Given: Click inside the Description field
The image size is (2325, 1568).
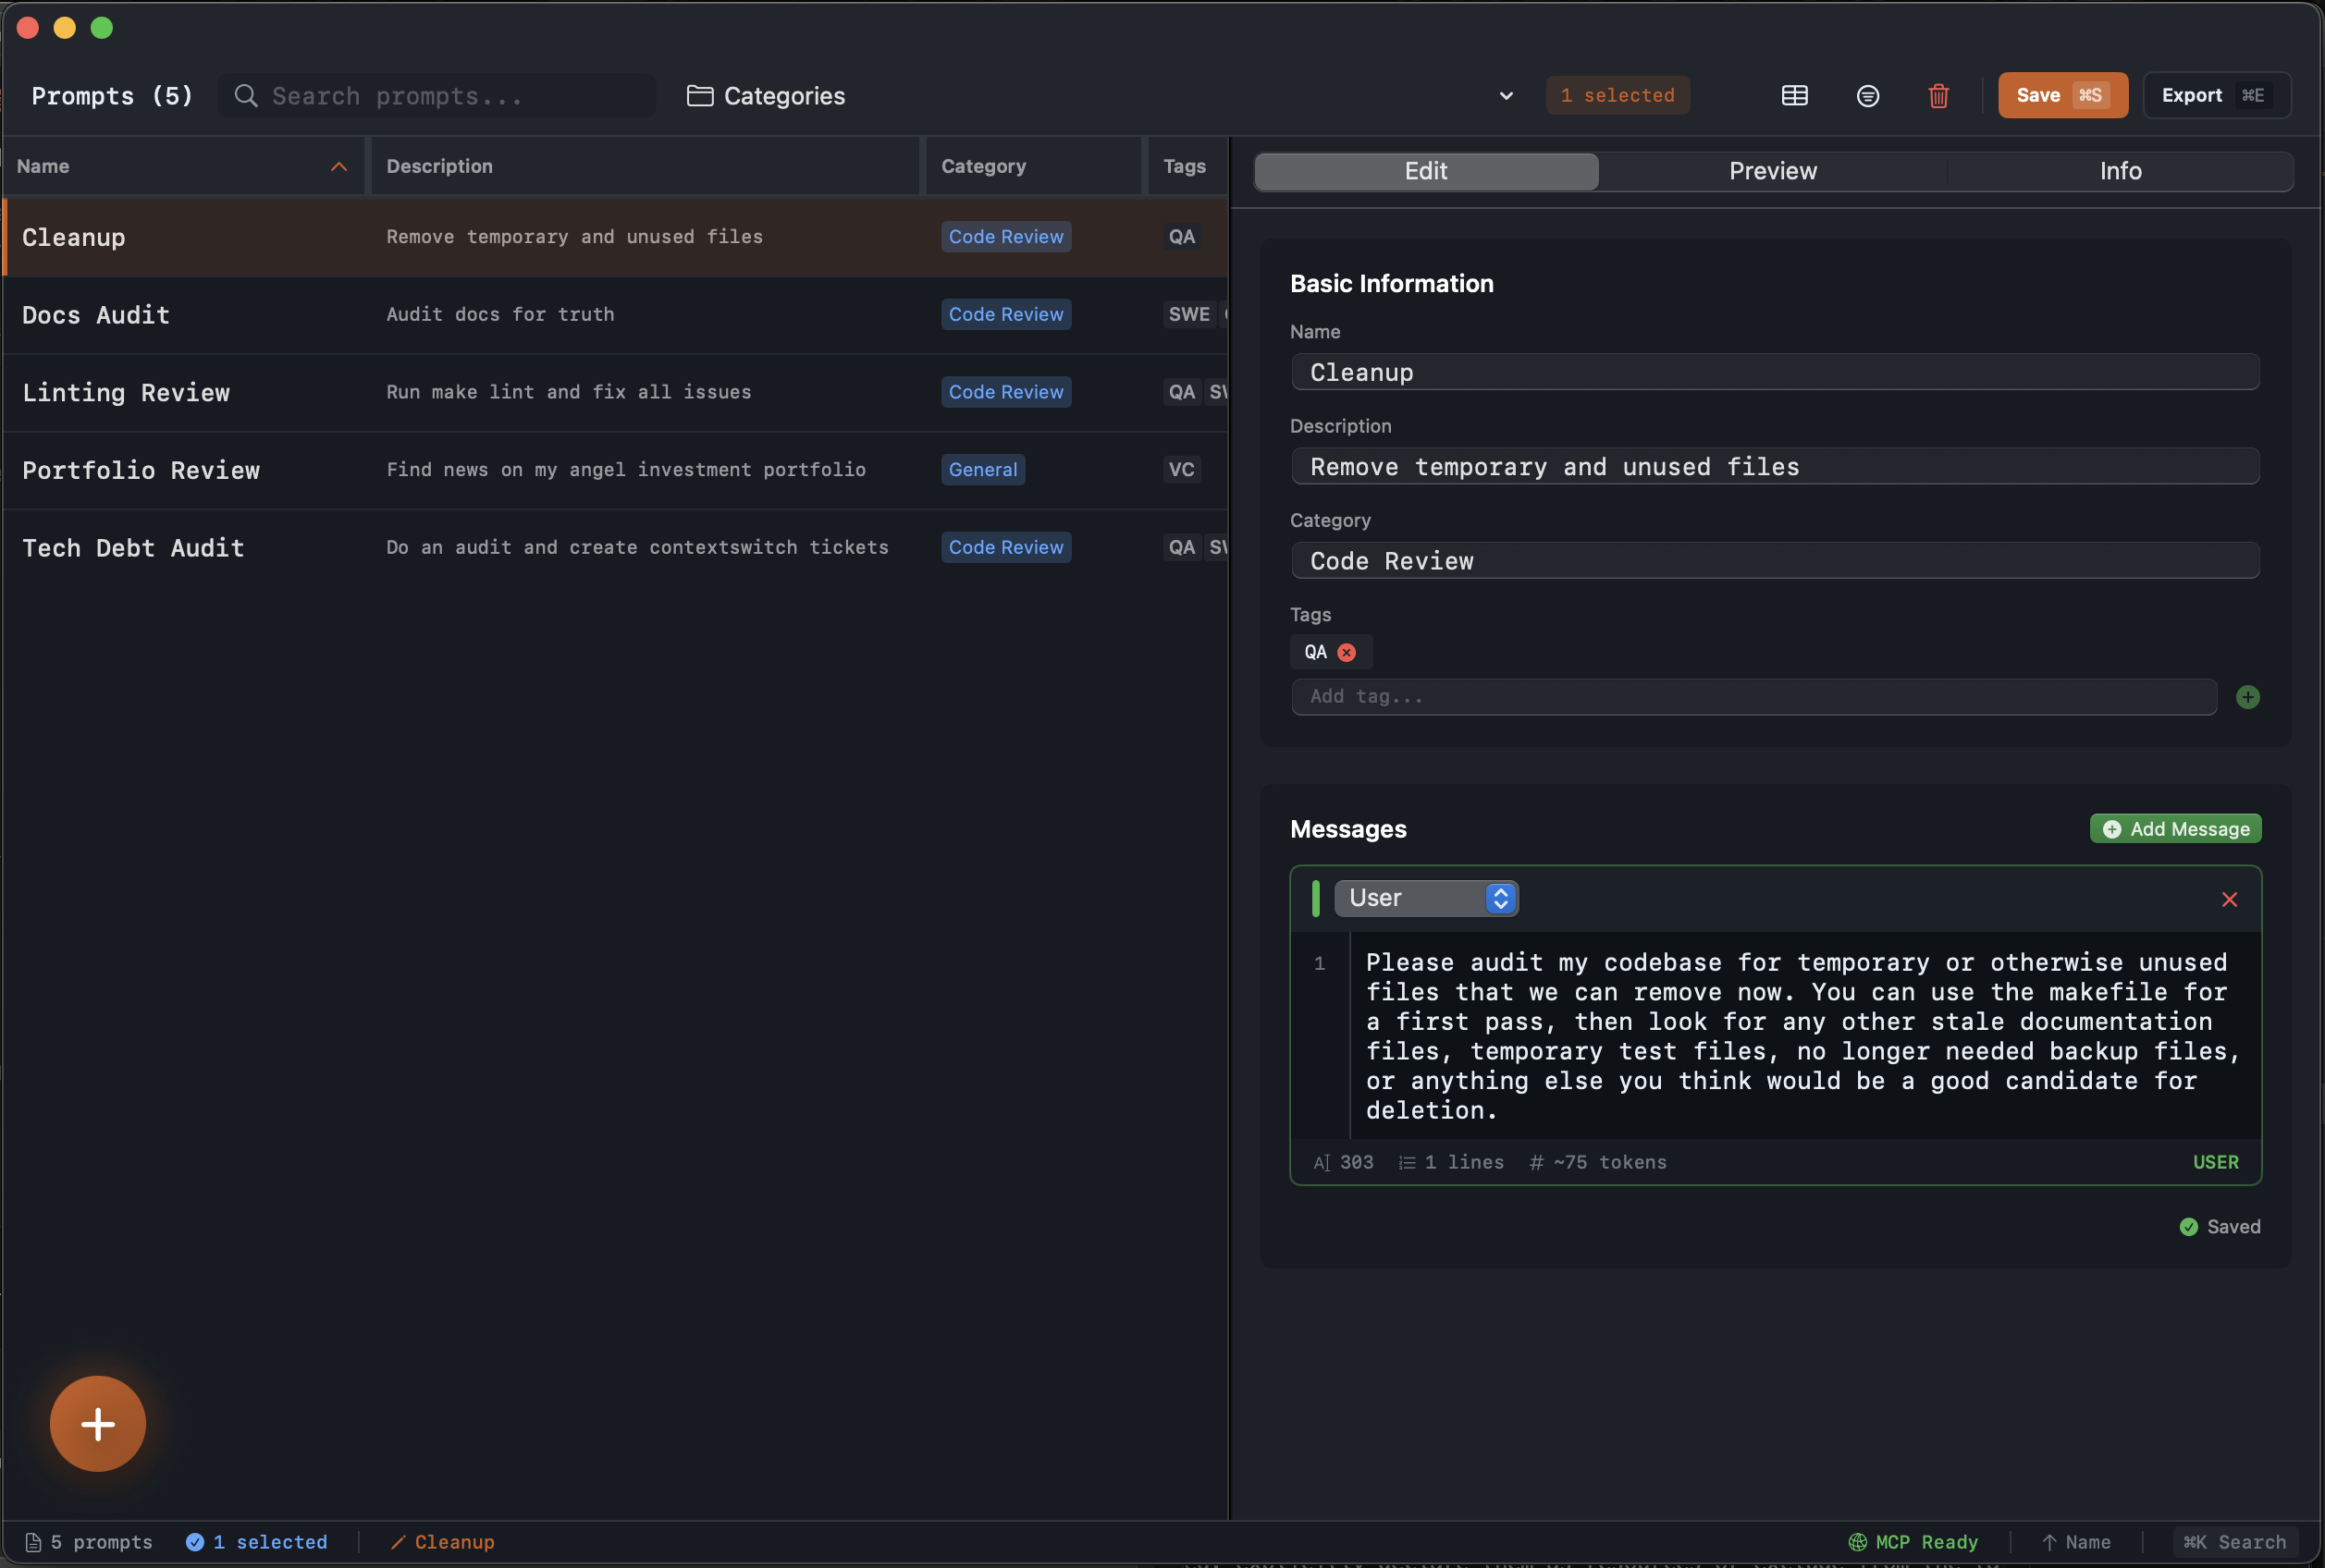Looking at the screenshot, I should [x=1773, y=466].
